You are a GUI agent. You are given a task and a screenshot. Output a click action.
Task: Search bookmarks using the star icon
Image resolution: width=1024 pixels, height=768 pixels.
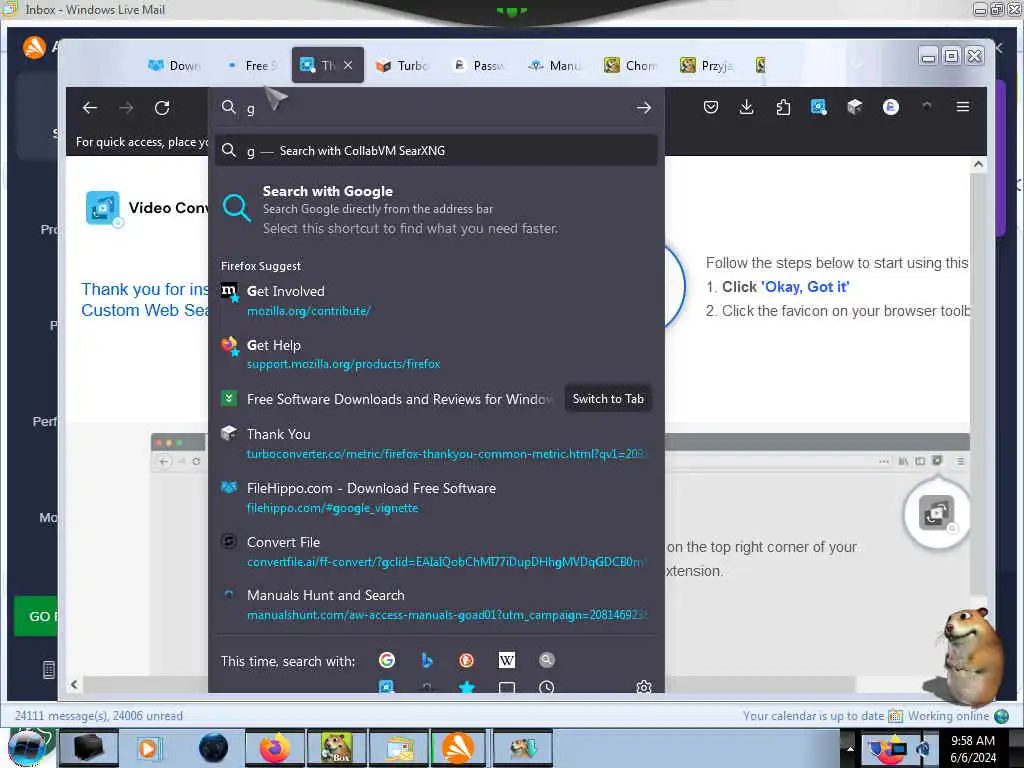466,686
